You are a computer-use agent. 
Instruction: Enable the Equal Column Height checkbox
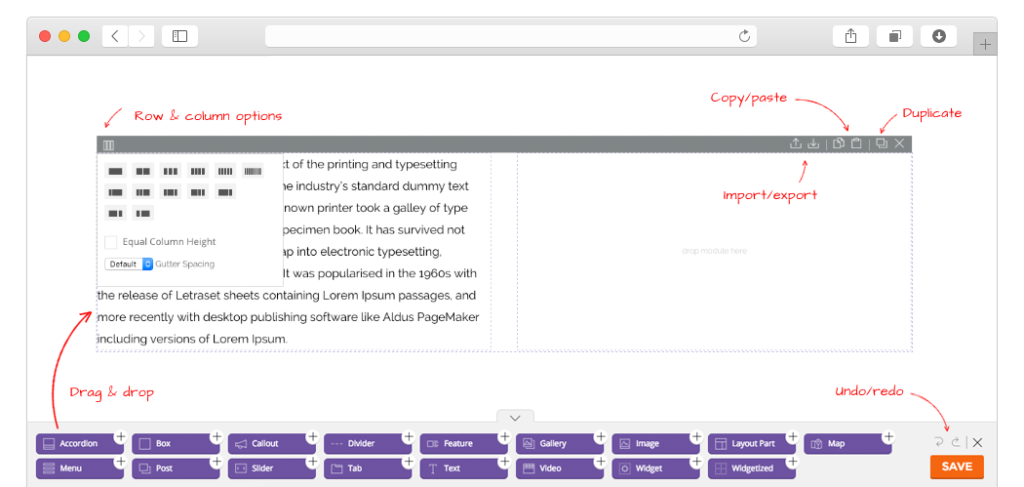111,242
